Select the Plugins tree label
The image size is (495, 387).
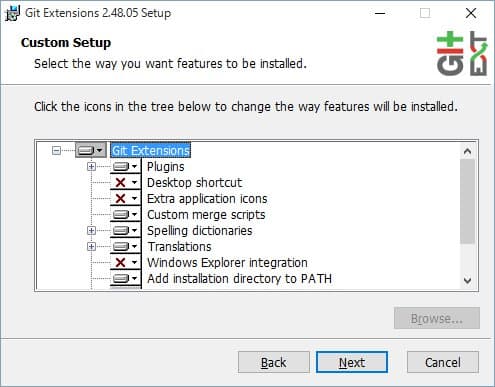coord(166,166)
